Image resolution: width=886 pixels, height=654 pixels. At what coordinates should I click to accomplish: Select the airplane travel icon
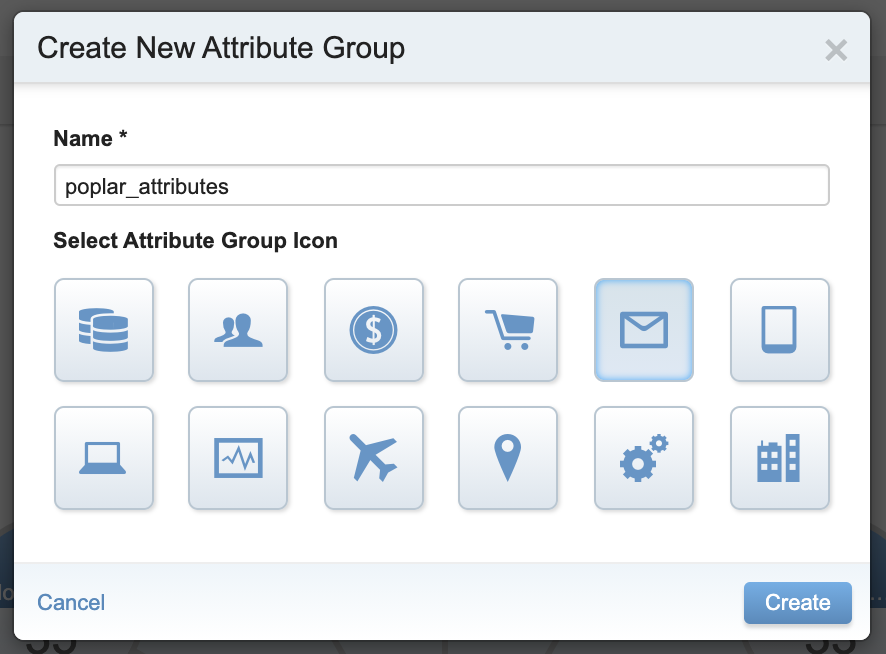pos(374,458)
